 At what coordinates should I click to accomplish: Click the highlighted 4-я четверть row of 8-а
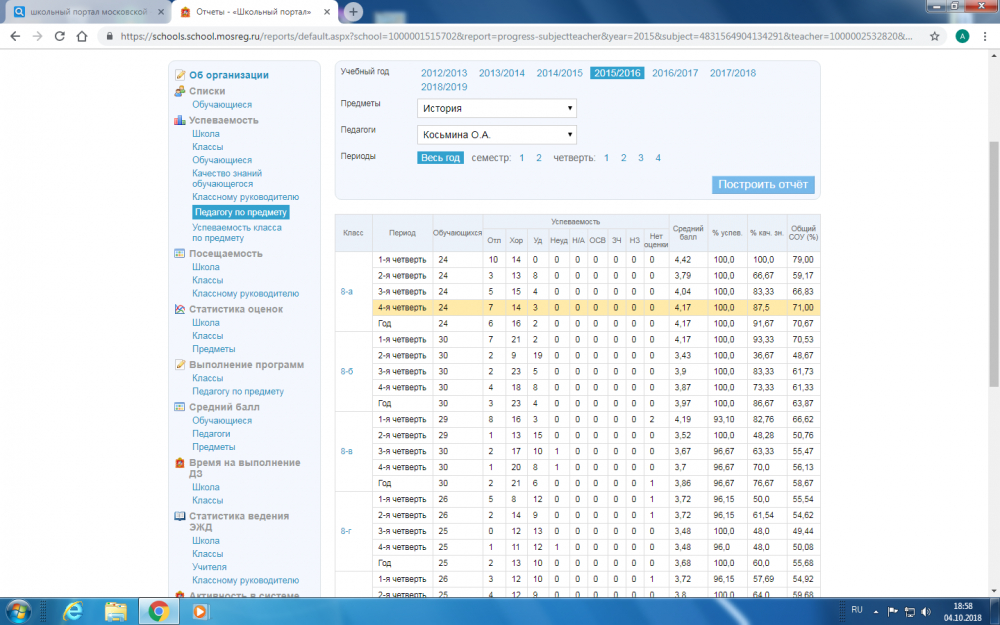click(596, 307)
